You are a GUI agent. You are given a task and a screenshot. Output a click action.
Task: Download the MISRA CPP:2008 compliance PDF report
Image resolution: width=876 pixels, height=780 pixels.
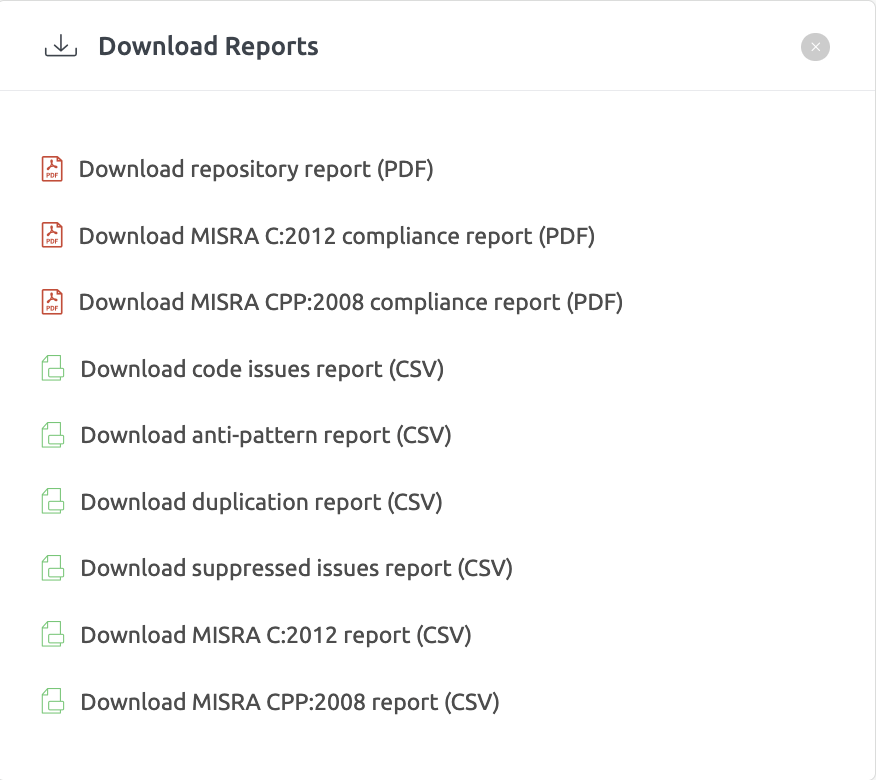pos(351,302)
